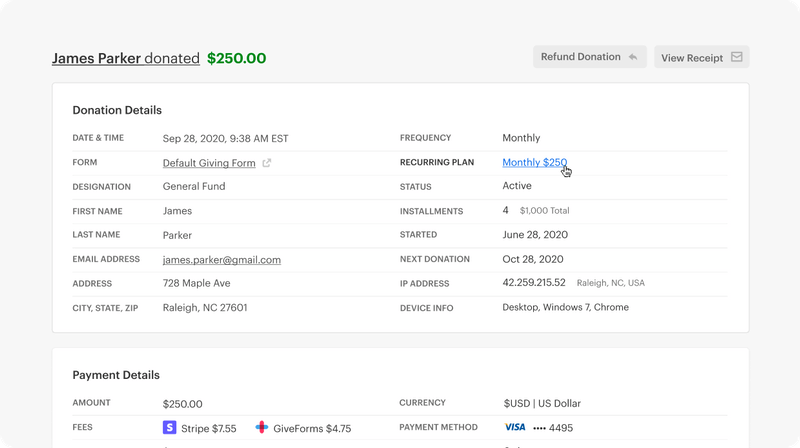The height and width of the screenshot is (448, 800).
Task: Click the Donation Details heading
Action: point(117,110)
